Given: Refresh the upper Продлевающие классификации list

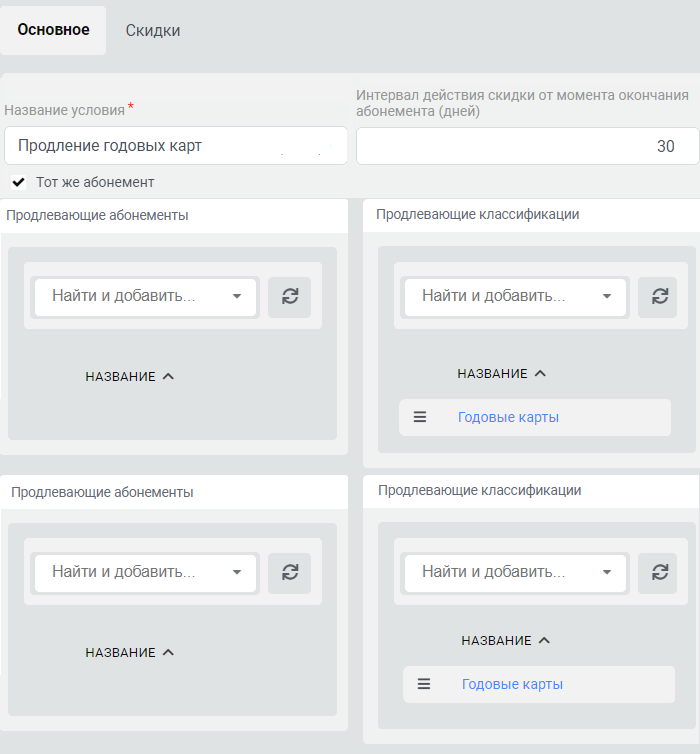Looking at the screenshot, I should pyautogui.click(x=658, y=297).
